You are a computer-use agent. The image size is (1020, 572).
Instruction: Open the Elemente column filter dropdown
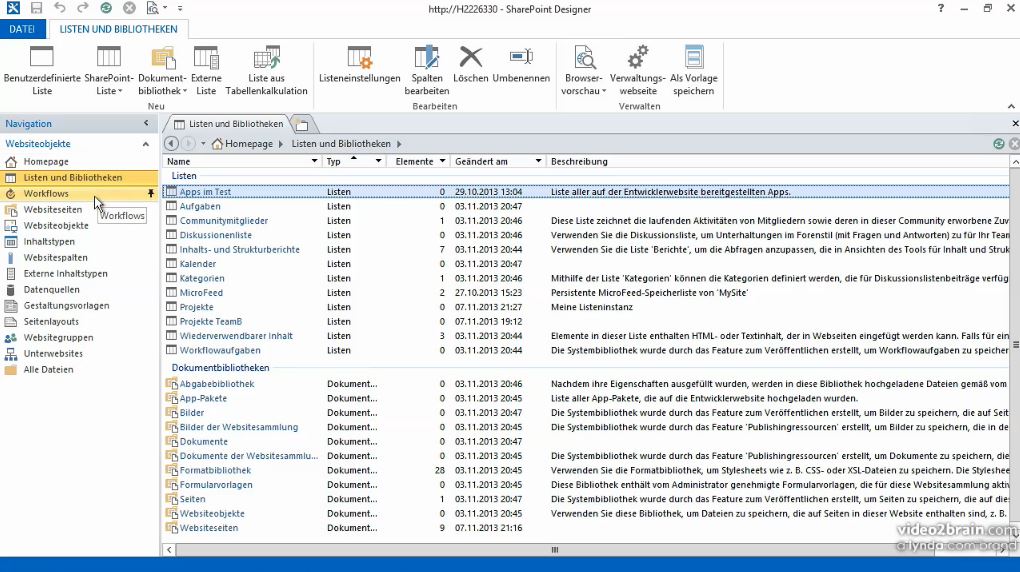442,161
